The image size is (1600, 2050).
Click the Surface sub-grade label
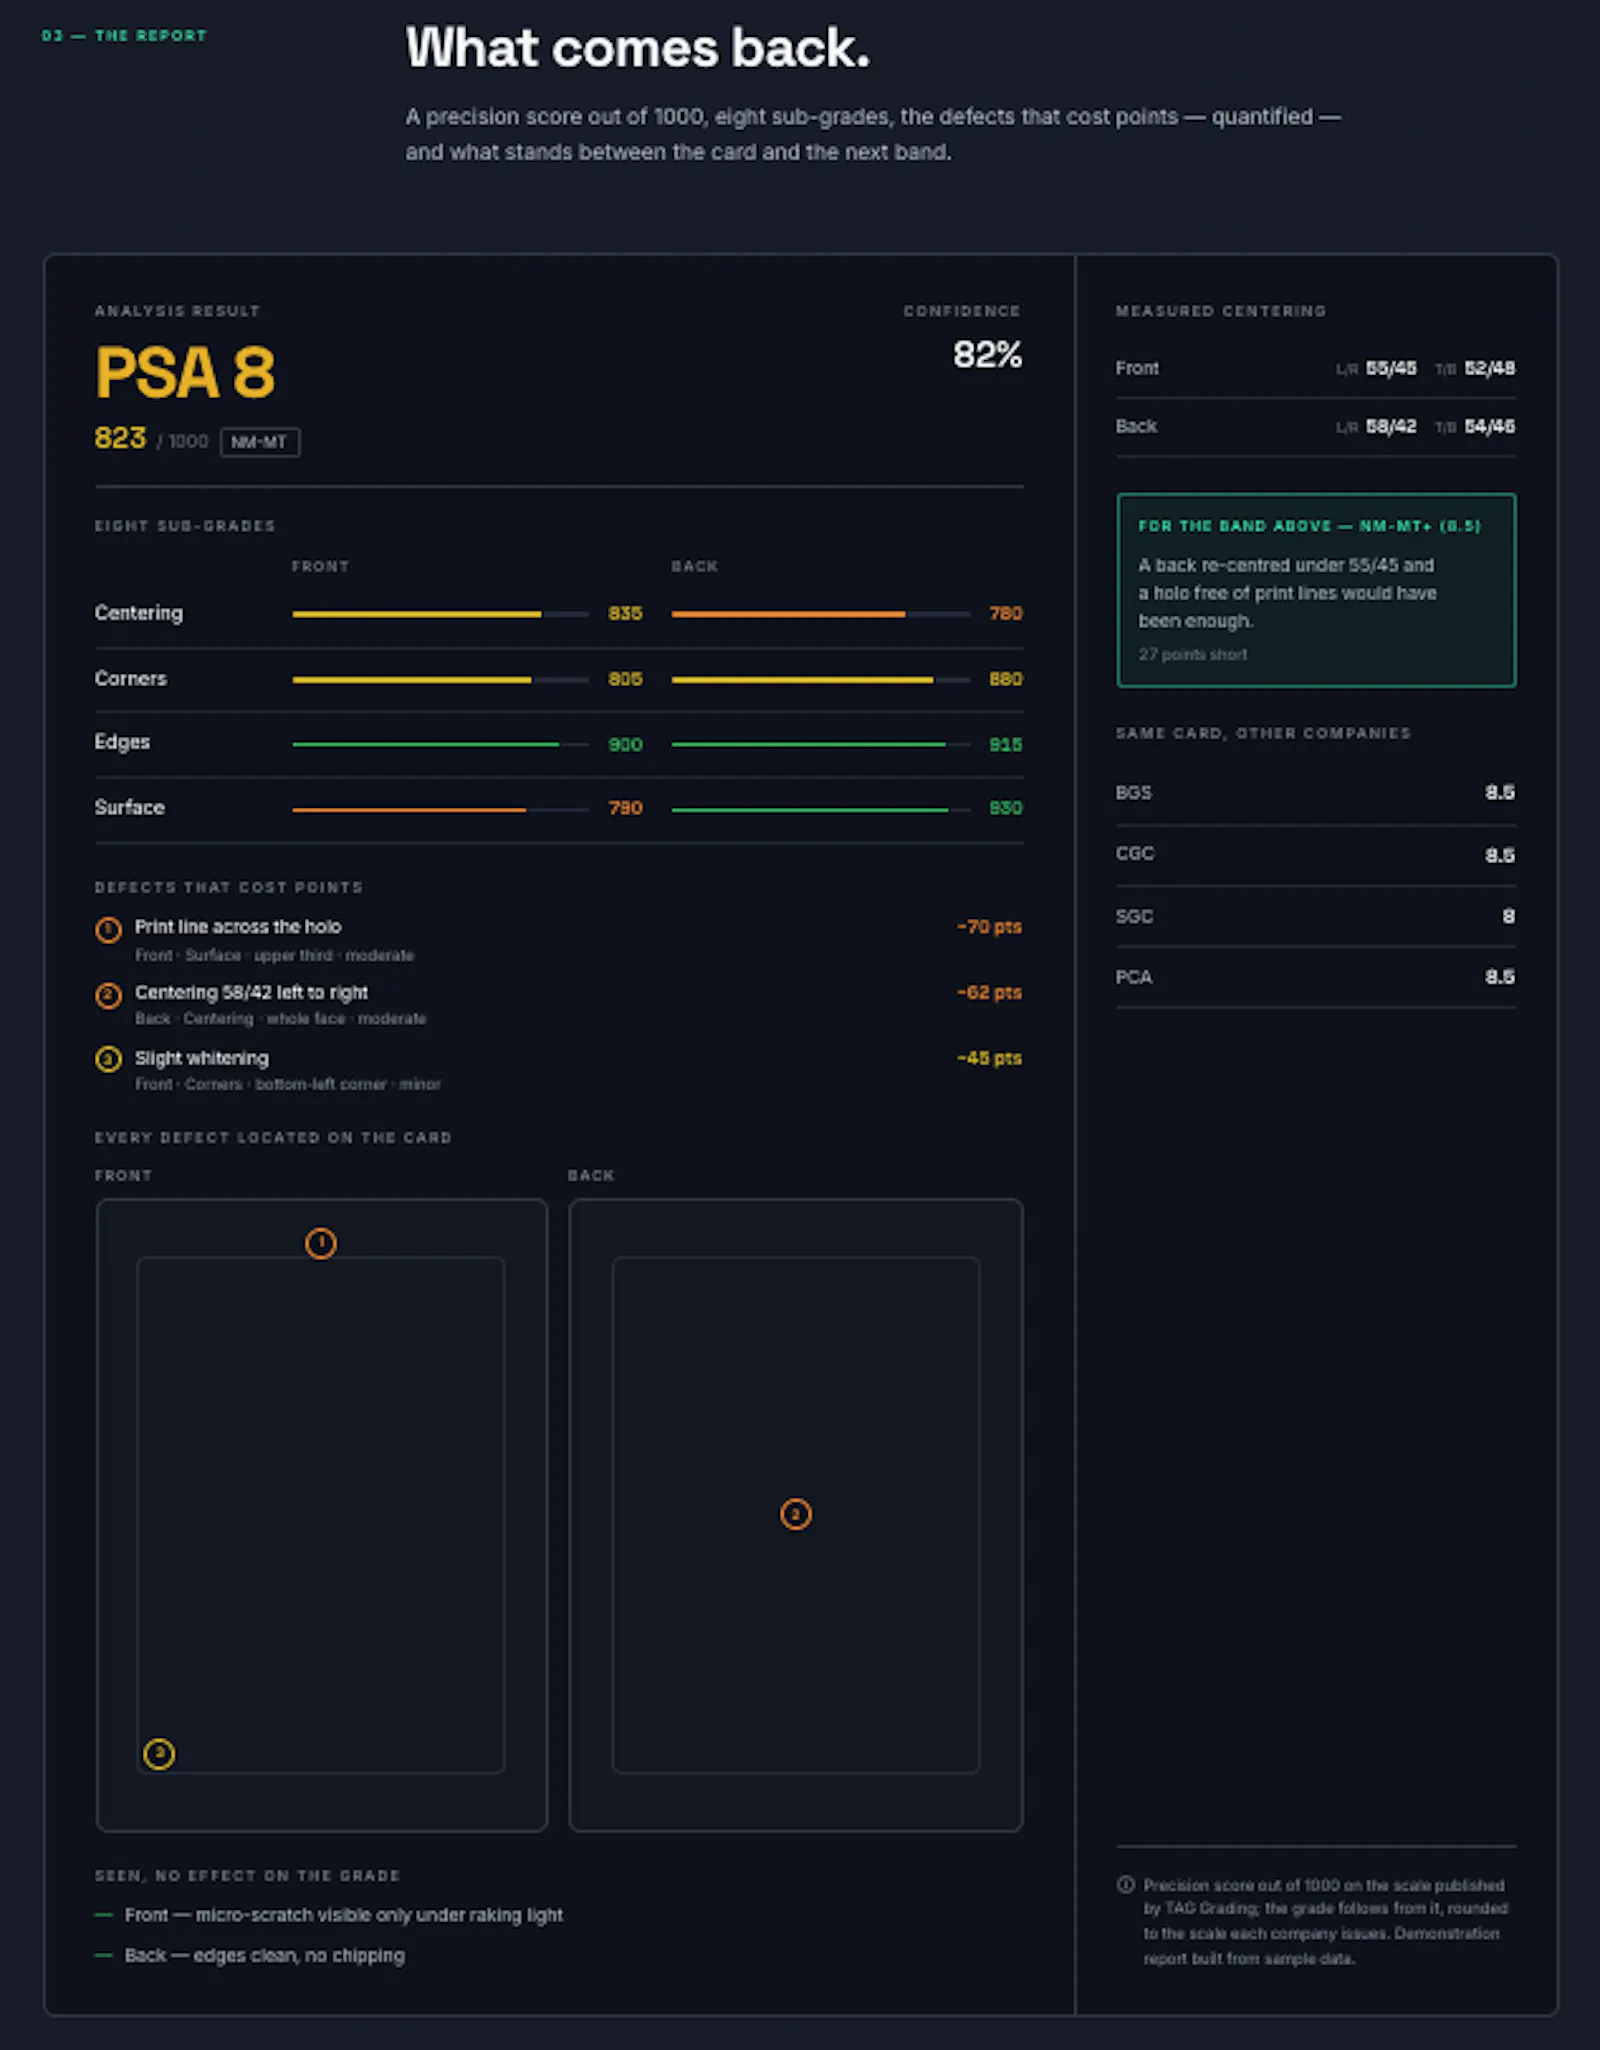click(129, 808)
